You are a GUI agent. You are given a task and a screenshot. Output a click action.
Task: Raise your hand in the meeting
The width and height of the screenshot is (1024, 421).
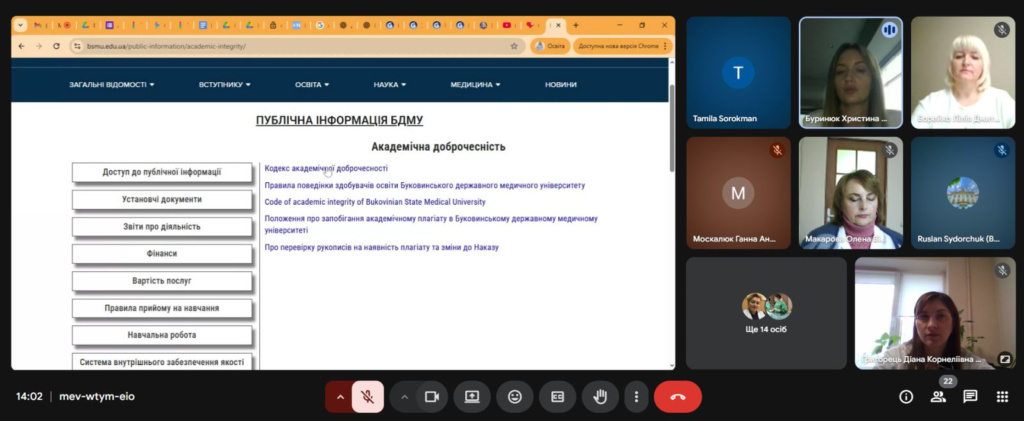(x=600, y=396)
